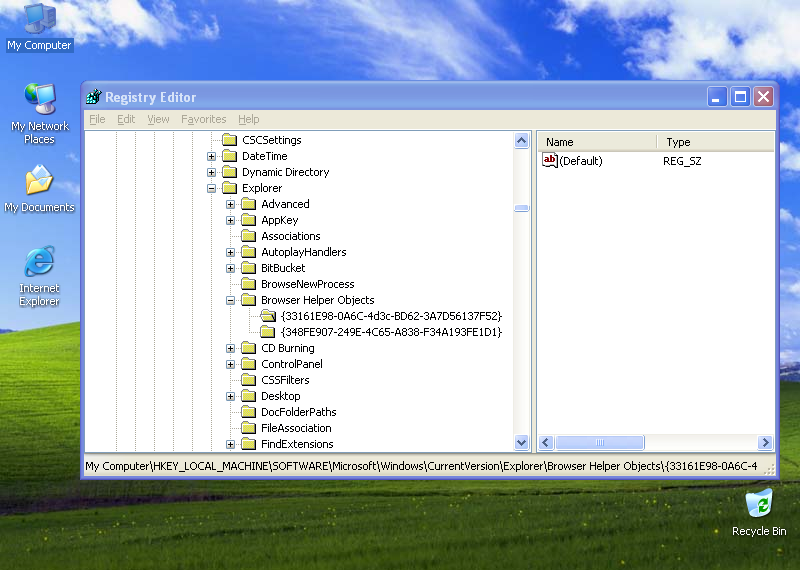Select the Associations key label

click(x=291, y=236)
